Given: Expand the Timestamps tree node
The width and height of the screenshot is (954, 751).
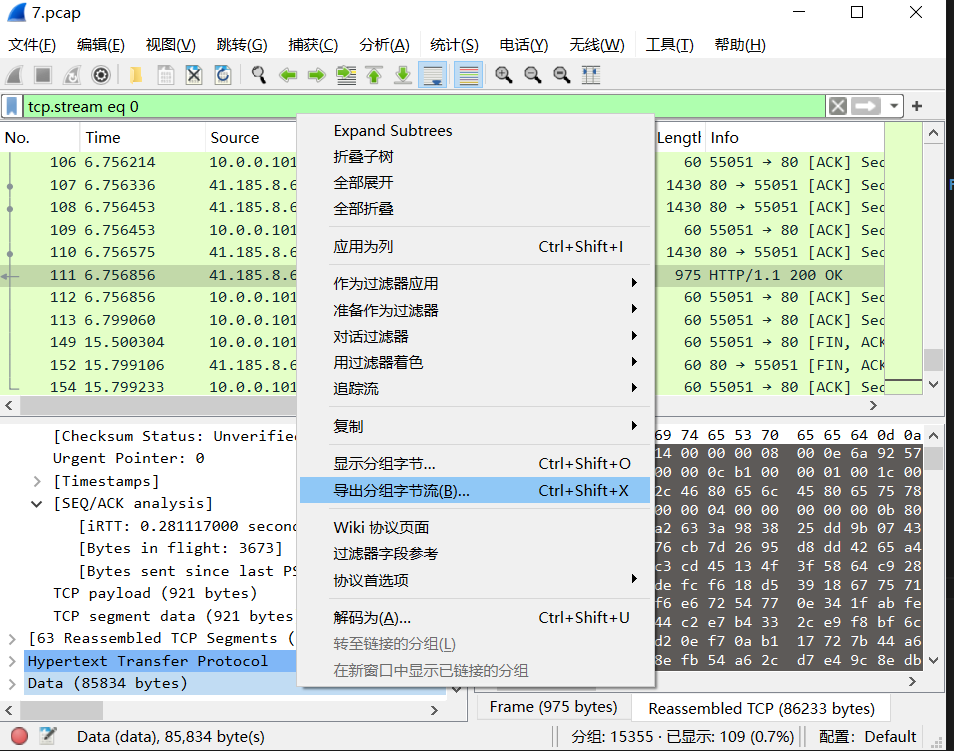Looking at the screenshot, I should click(38, 481).
